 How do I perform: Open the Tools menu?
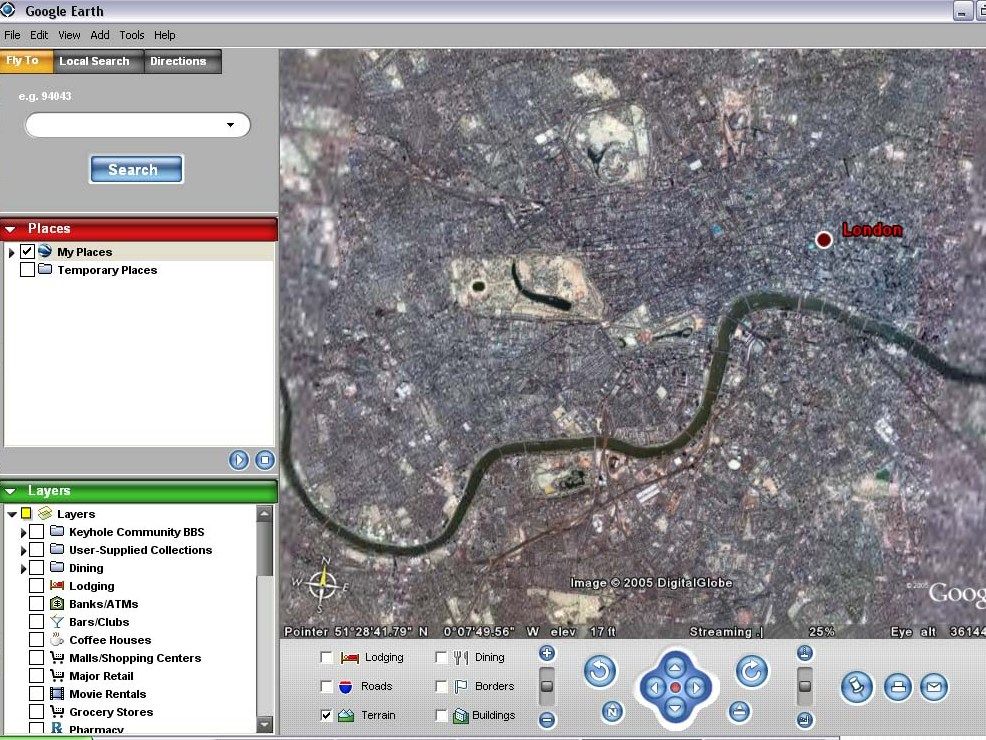131,34
